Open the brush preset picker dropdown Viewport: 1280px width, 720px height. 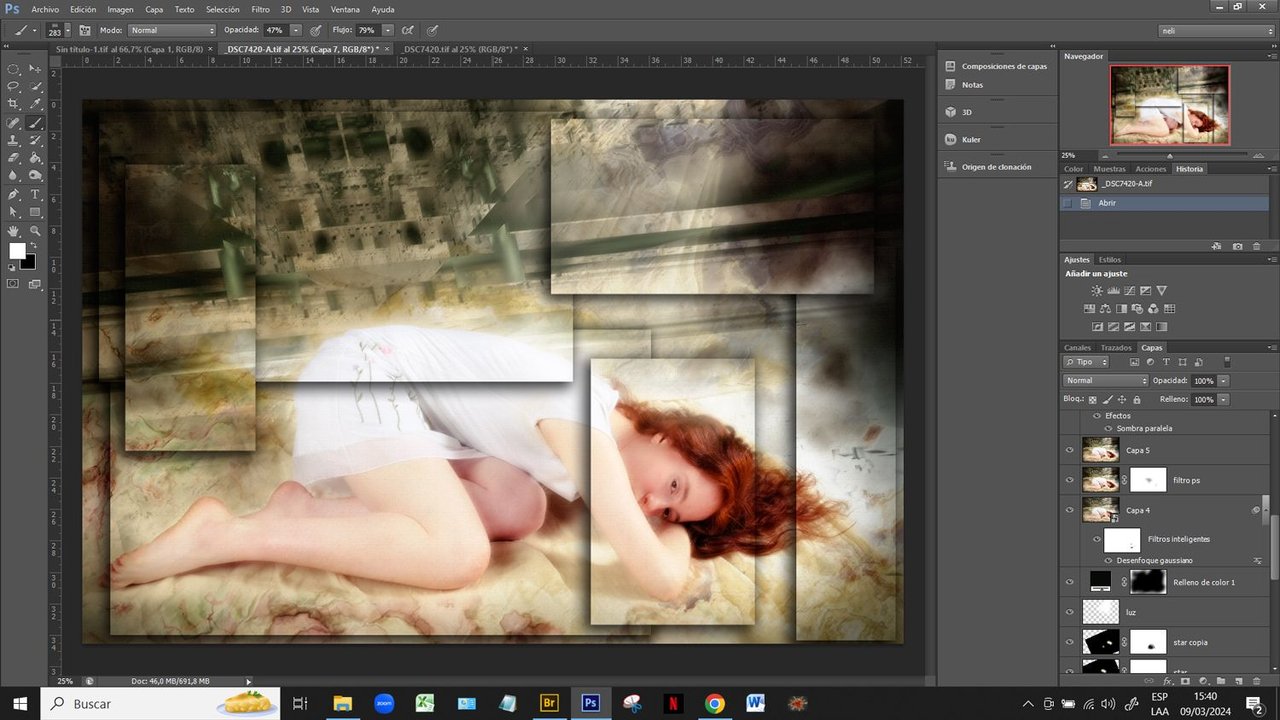pyautogui.click(x=66, y=31)
